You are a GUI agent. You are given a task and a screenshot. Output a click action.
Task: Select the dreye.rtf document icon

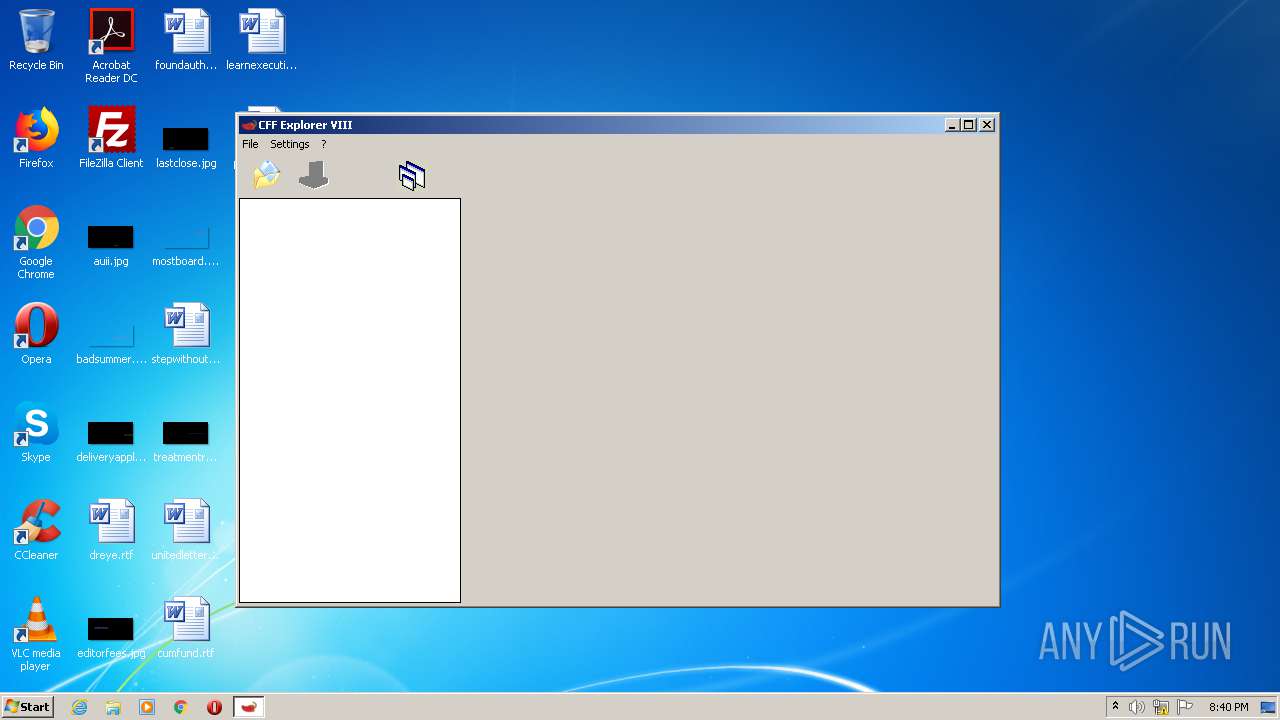coord(111,530)
